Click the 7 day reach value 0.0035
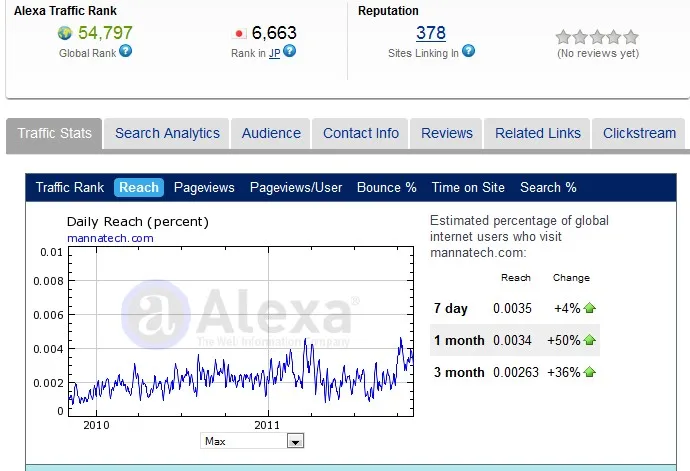 [x=512, y=308]
